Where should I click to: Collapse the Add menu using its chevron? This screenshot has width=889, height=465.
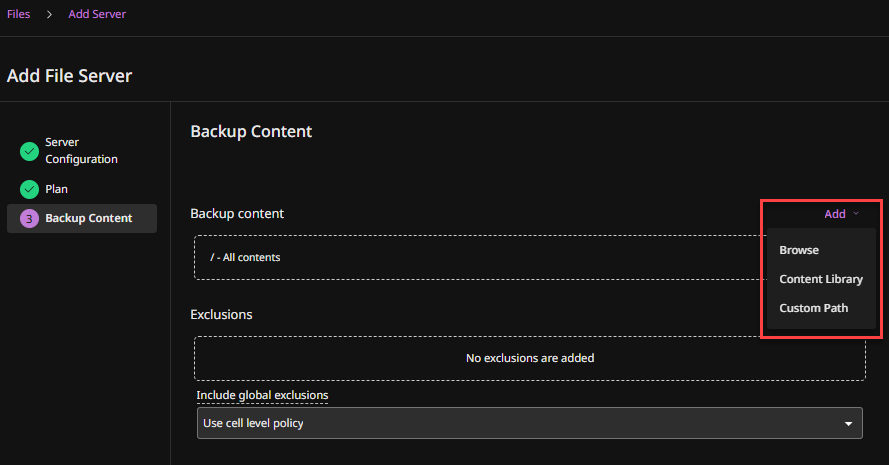(x=856, y=214)
